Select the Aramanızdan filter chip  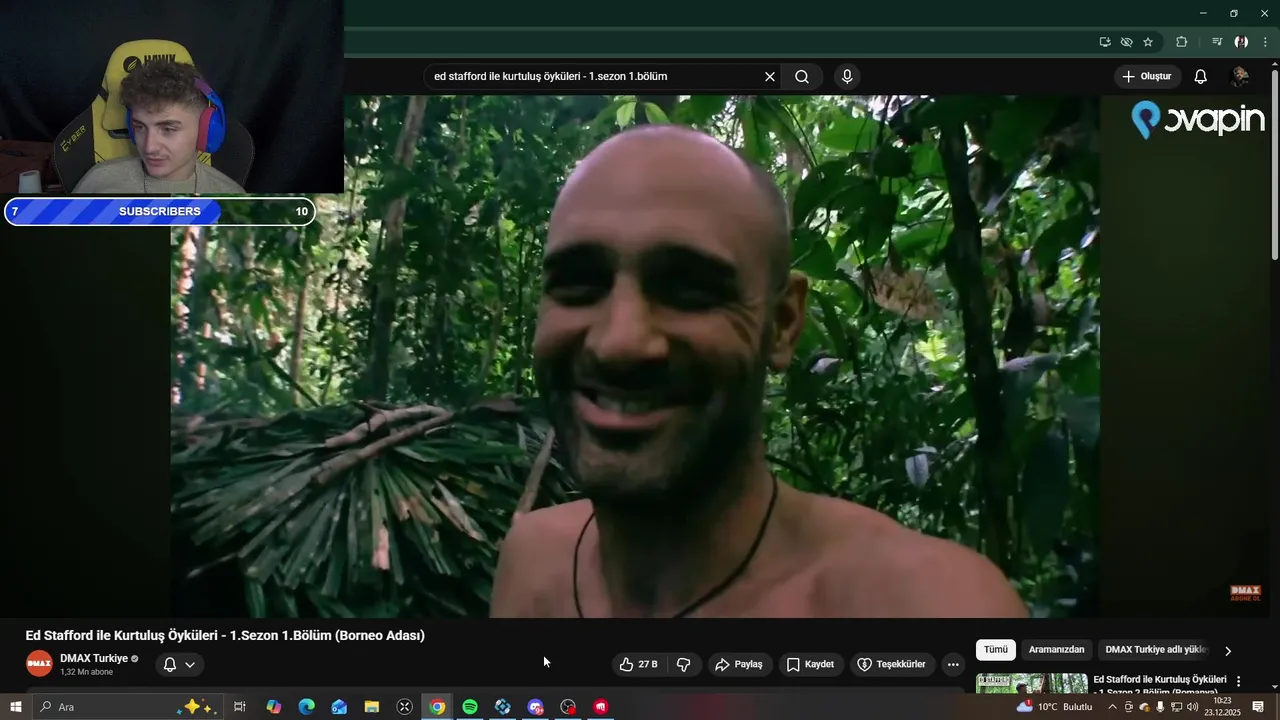pos(1056,650)
